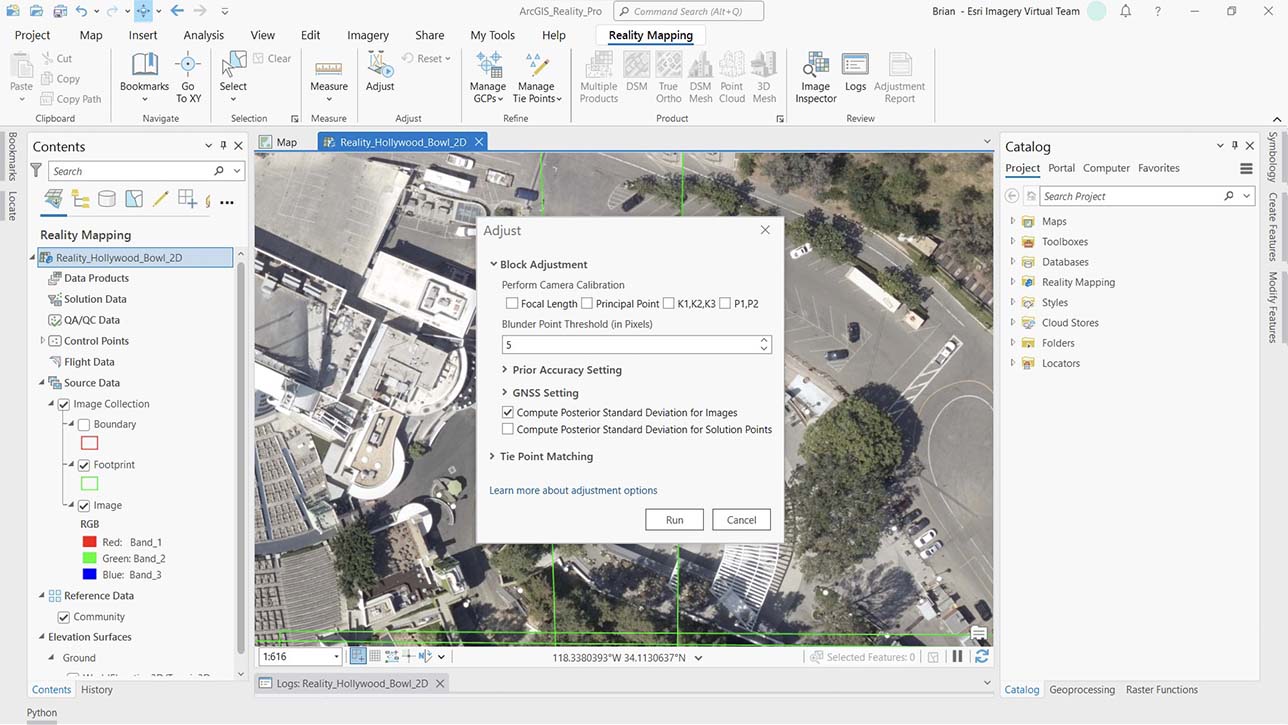
Task: Open the Geoprocessing pane tab
Action: click(1082, 689)
